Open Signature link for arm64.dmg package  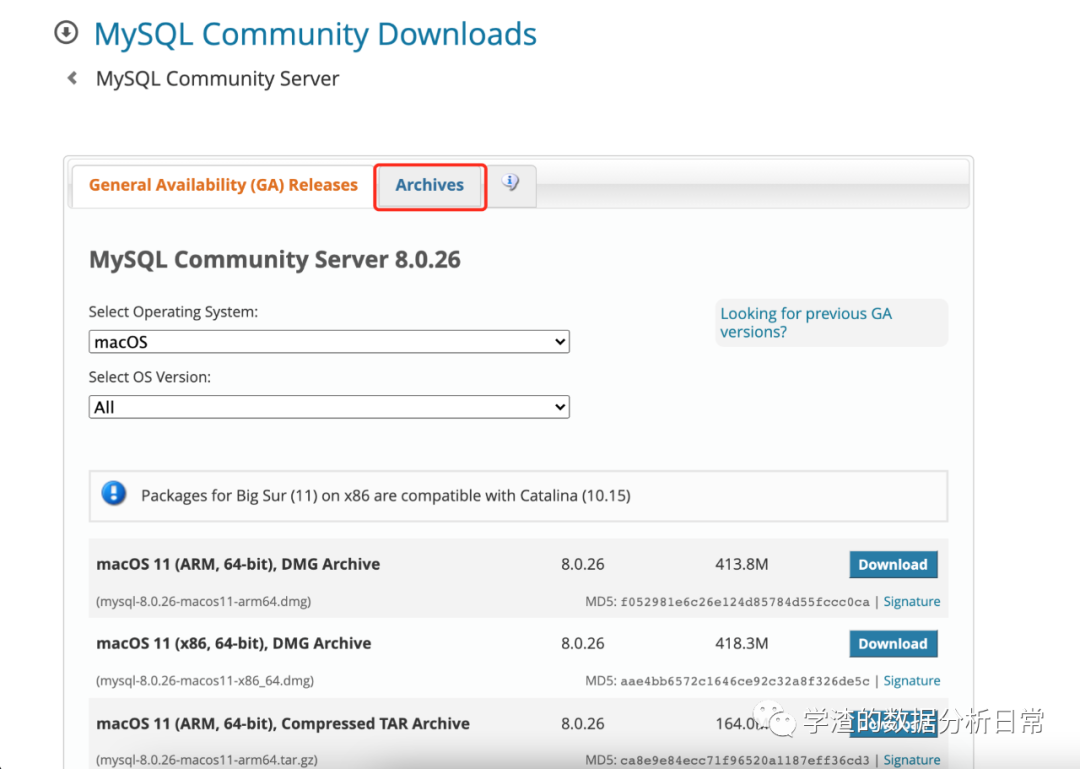click(x=912, y=602)
